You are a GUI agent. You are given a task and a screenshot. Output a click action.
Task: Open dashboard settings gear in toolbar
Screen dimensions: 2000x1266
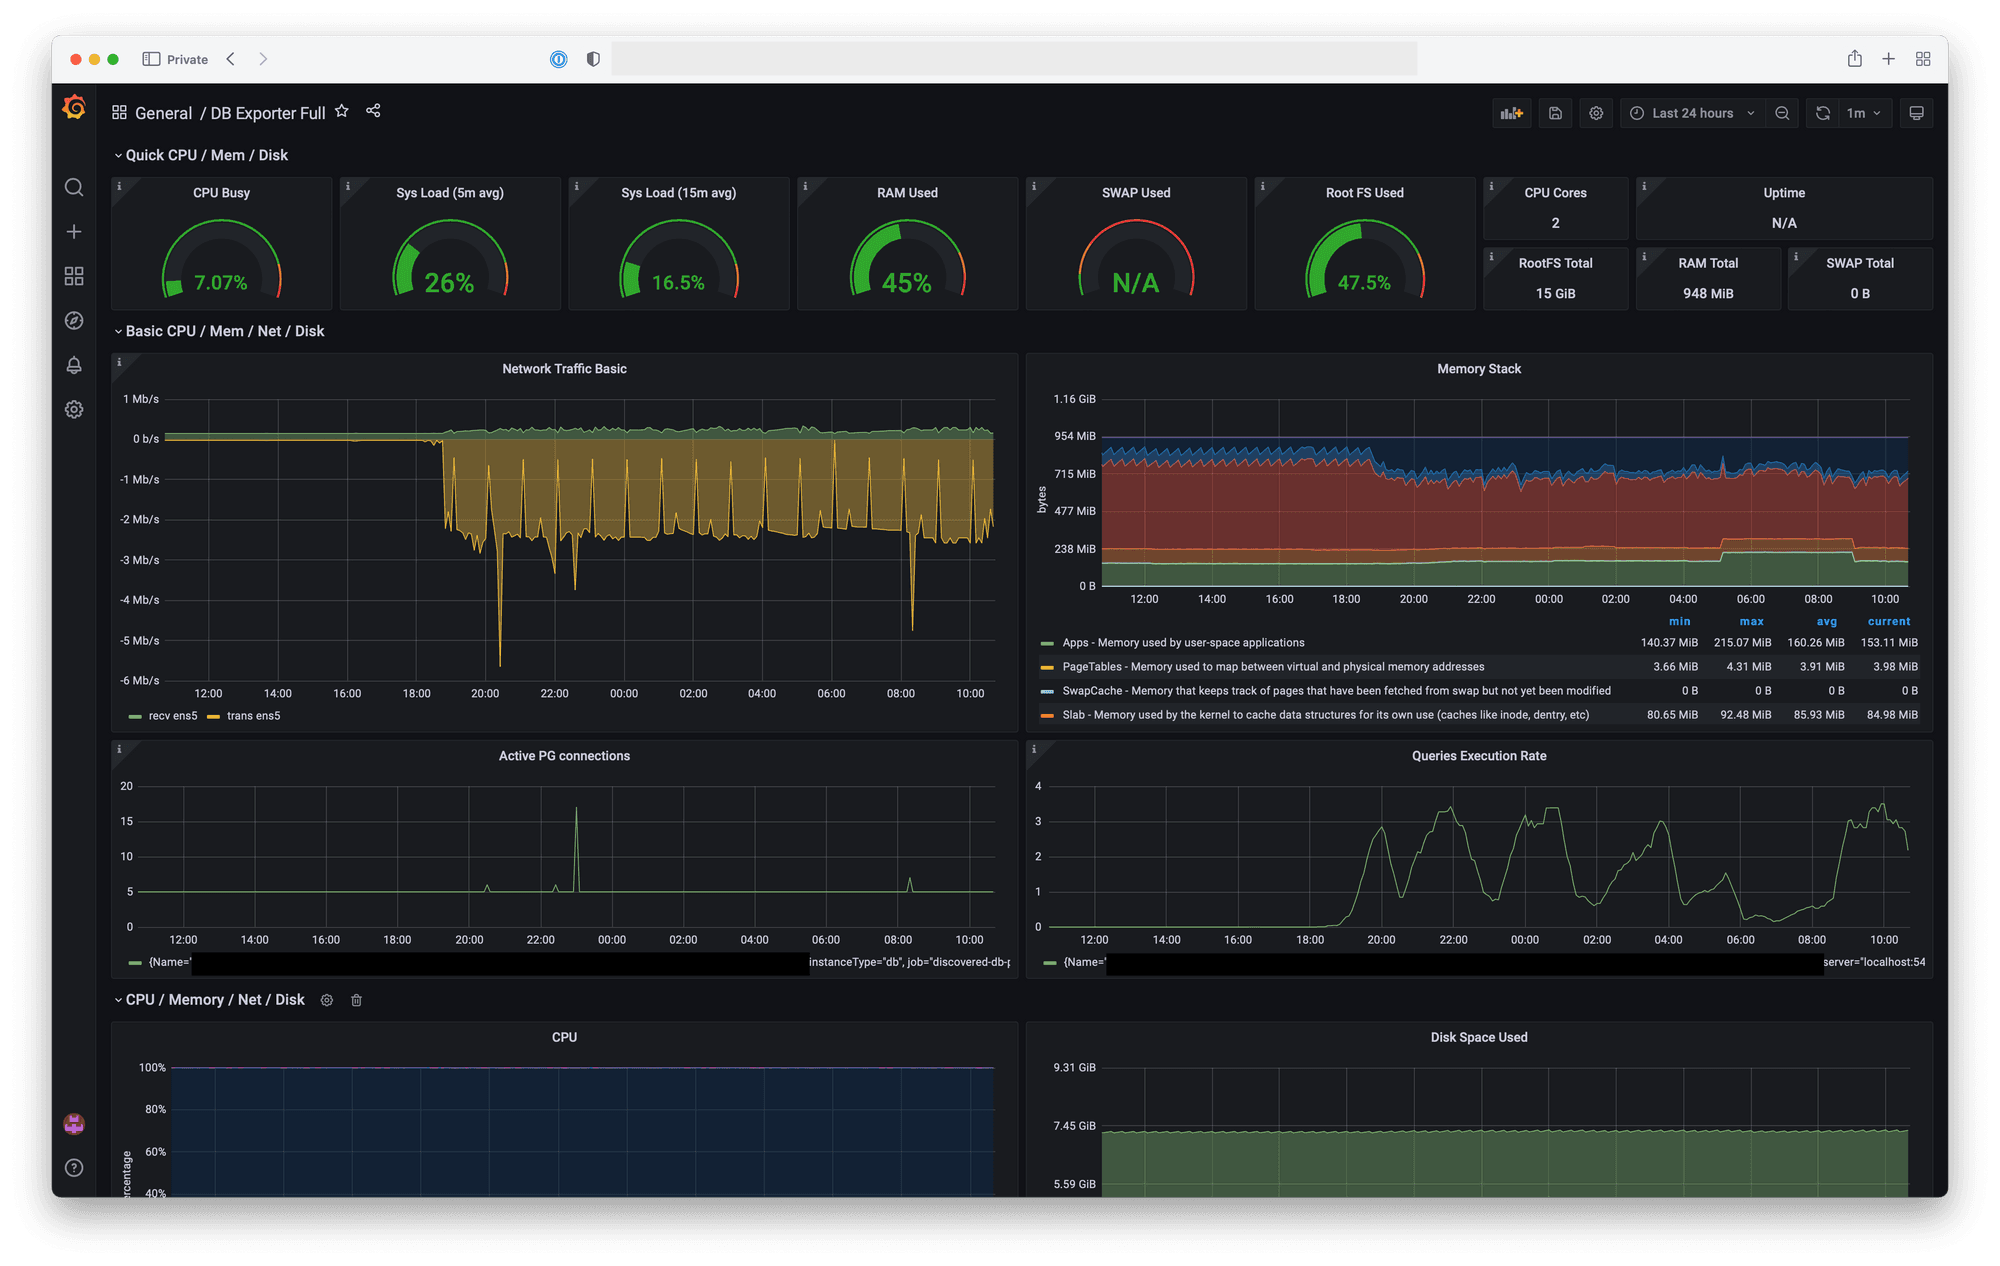coord(1596,113)
